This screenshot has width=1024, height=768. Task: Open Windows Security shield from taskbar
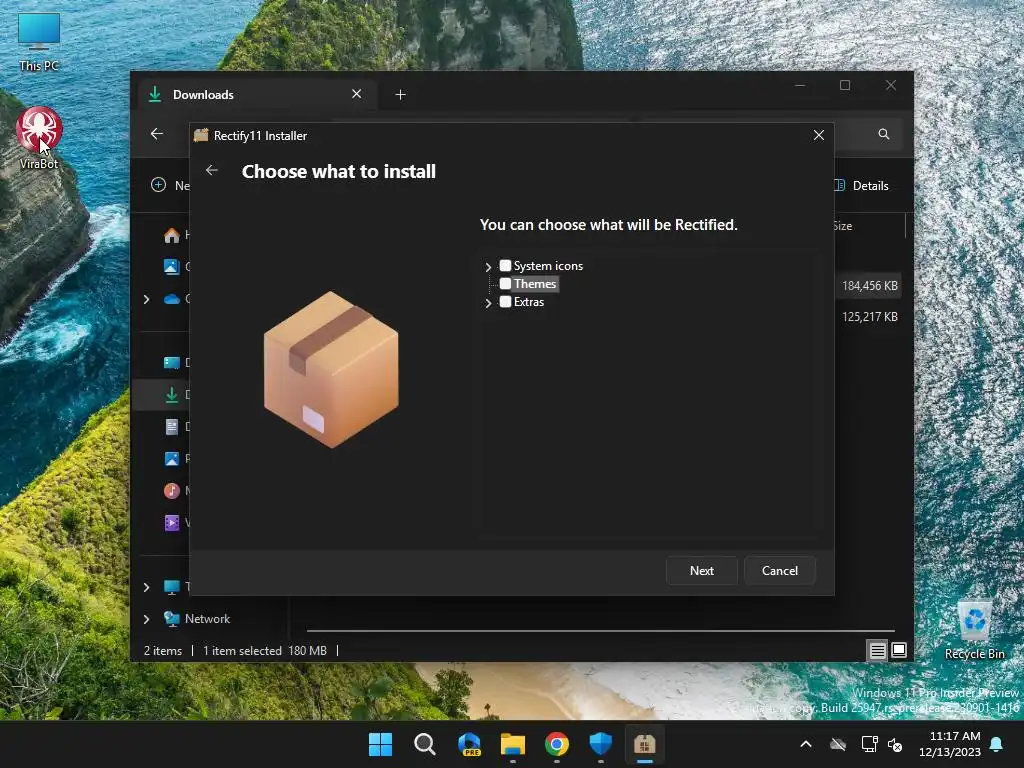[x=601, y=744]
